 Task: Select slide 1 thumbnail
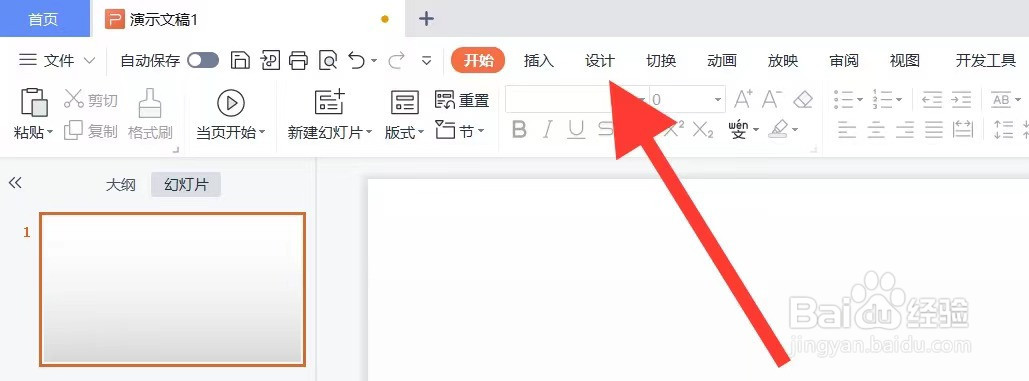pos(173,289)
